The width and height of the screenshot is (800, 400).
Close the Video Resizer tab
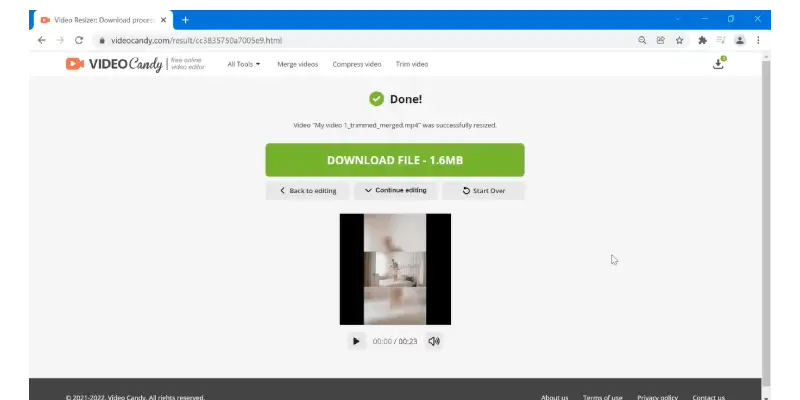click(x=163, y=20)
